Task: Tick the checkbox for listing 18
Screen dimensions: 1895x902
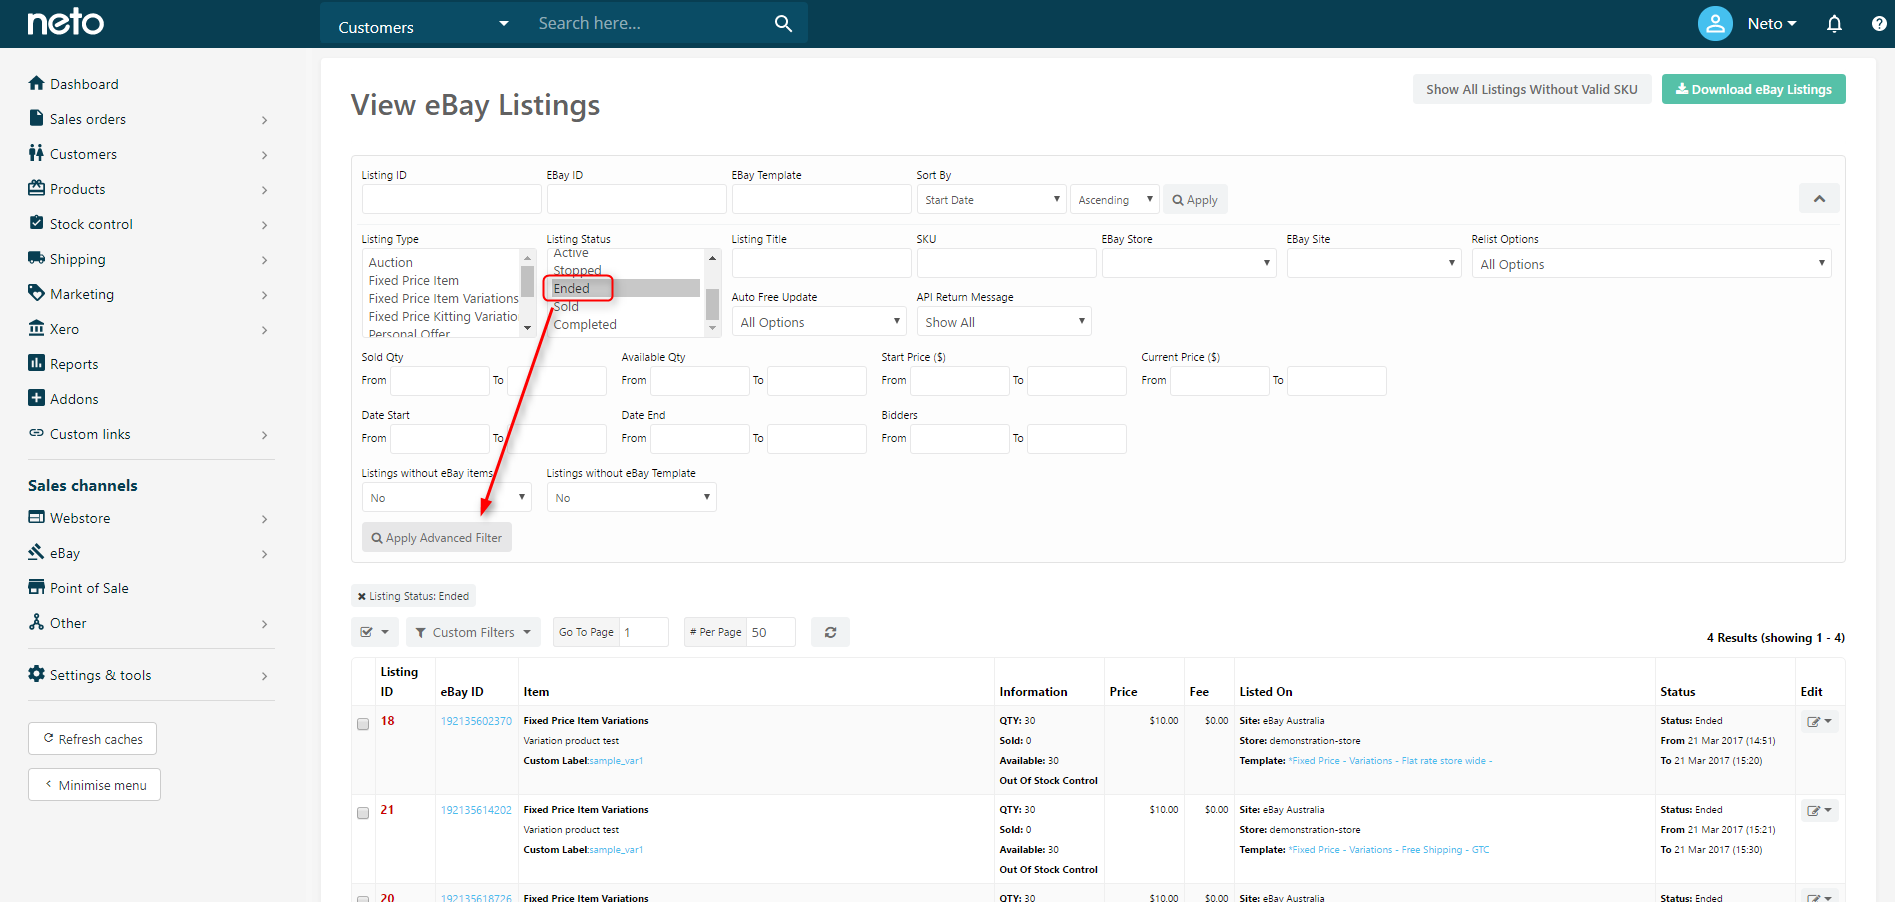Action: (x=363, y=724)
